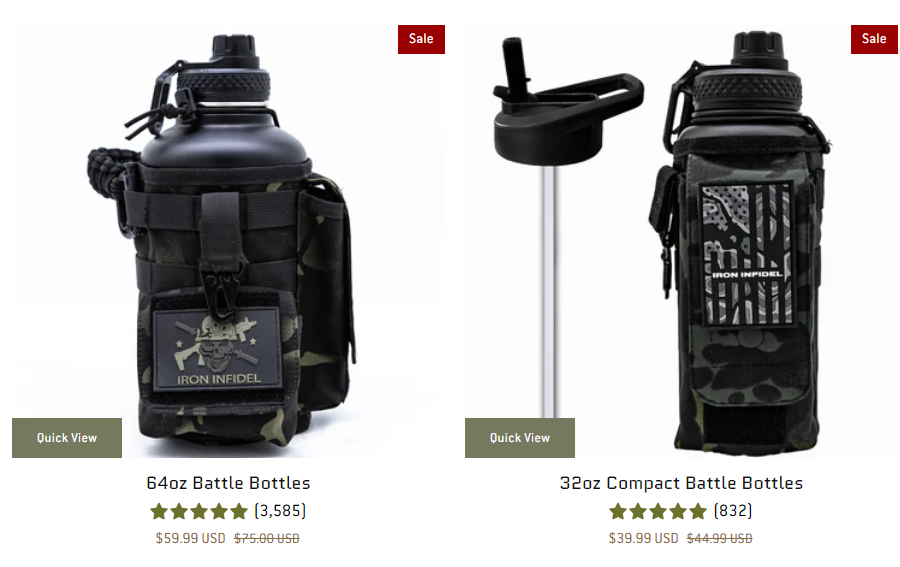Click the star rating under 32oz Compact Bottles
The image size is (900, 567).
tap(658, 511)
